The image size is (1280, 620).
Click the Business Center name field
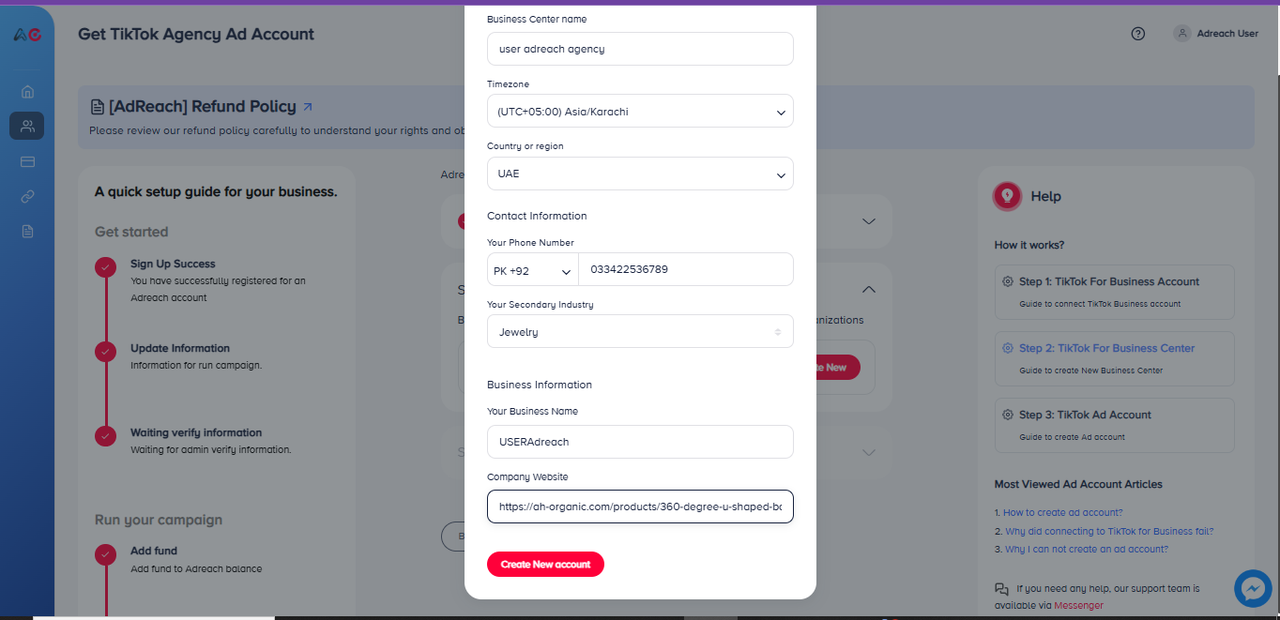pos(640,49)
